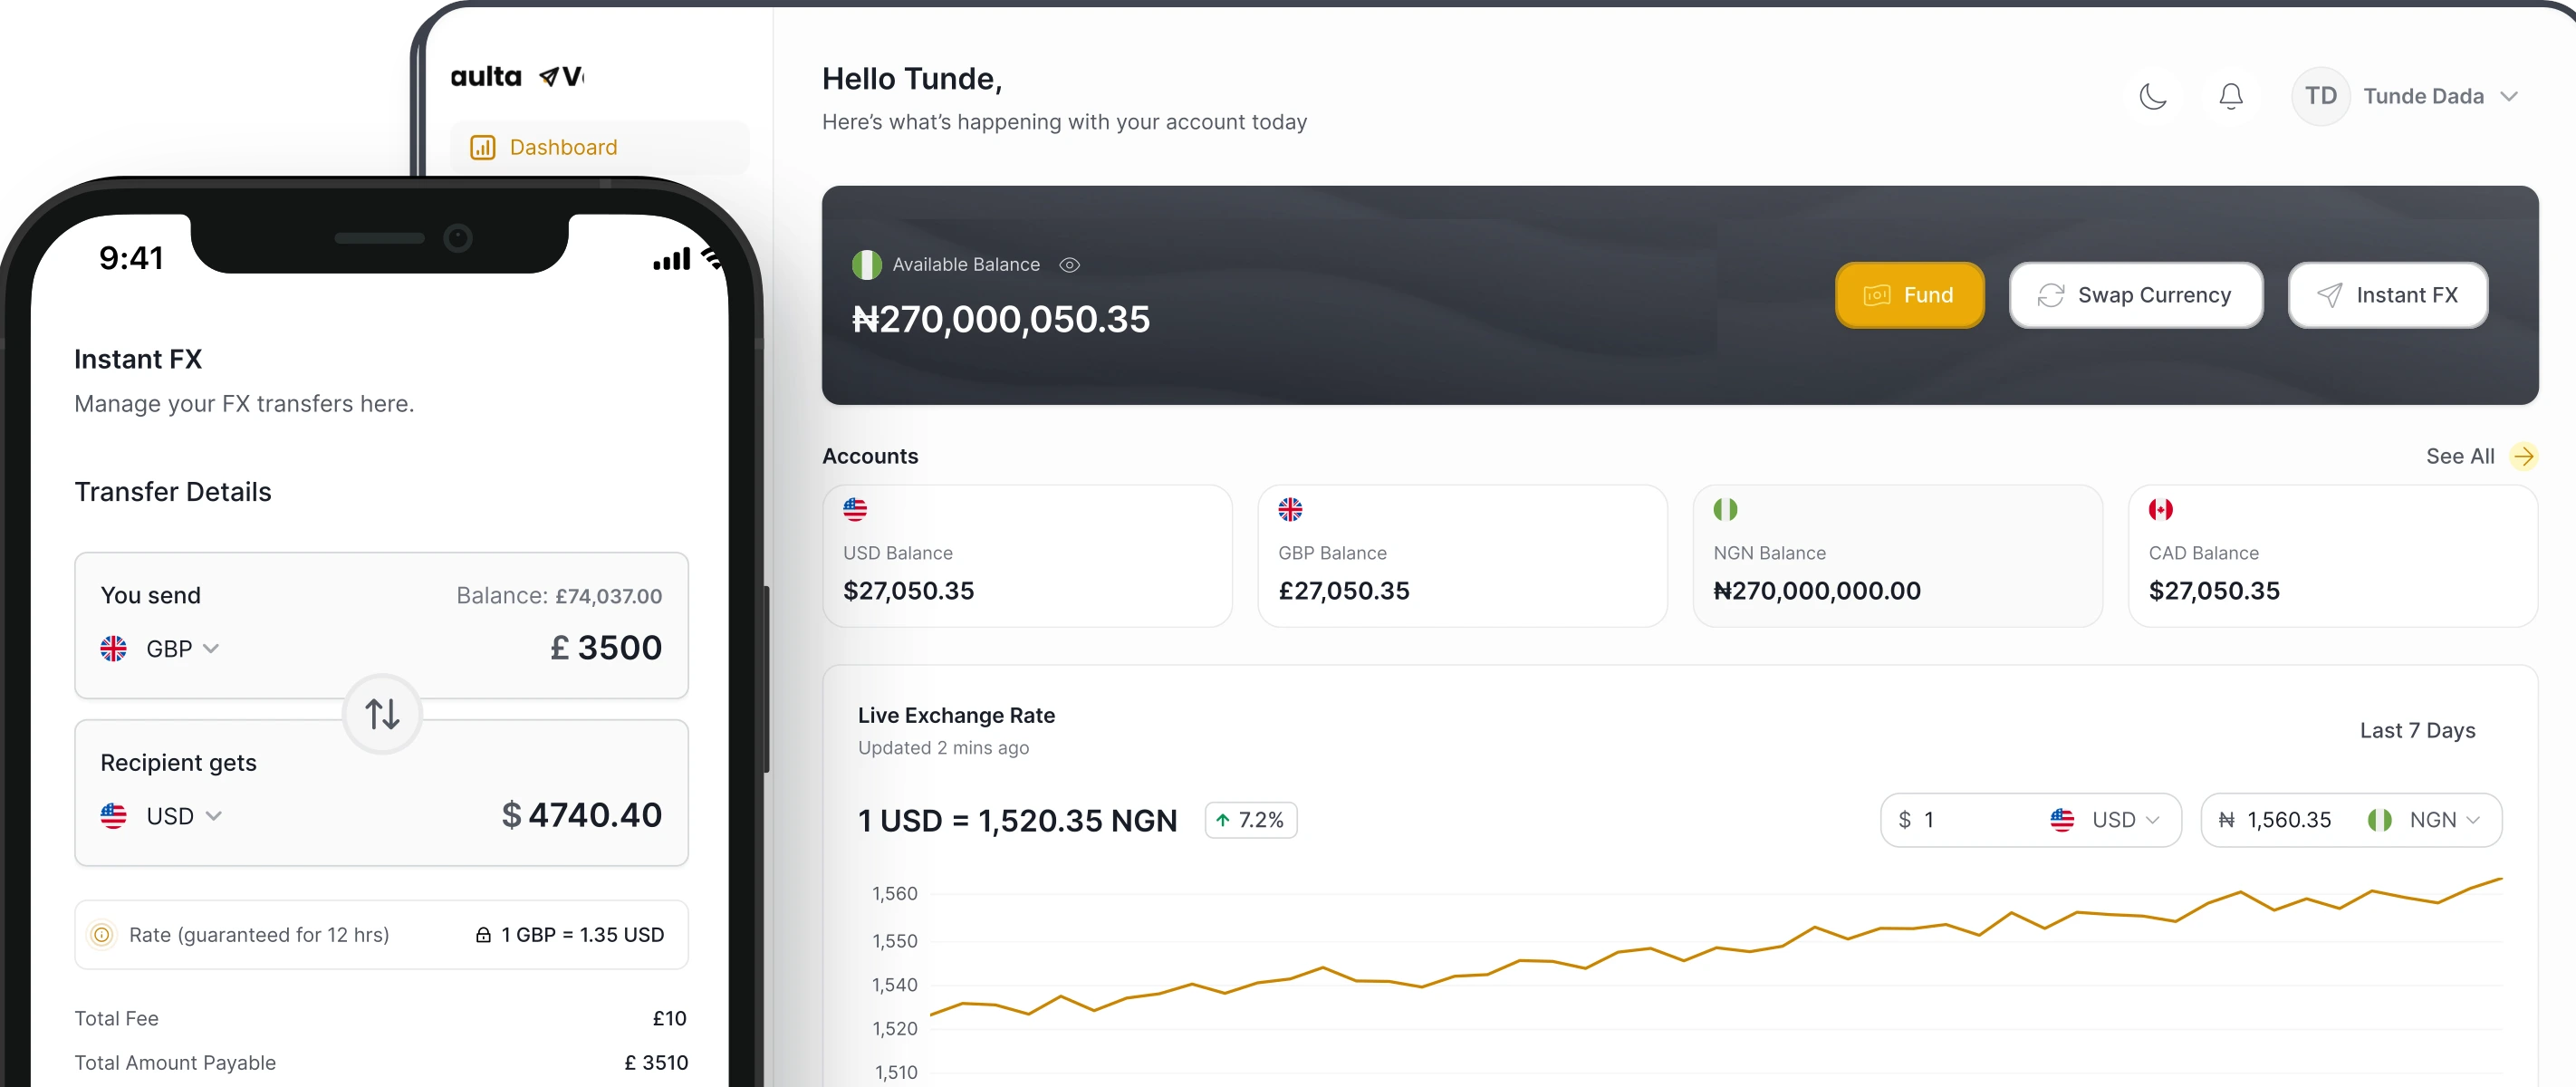Click the TD profile avatar
Screen dimensions: 2576x1087
pyautogui.click(x=2320, y=97)
